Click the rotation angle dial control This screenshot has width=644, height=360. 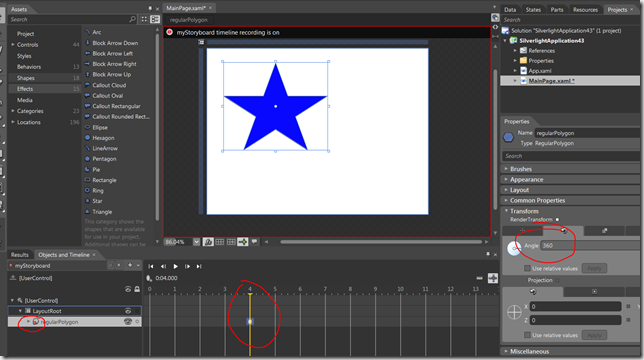[x=514, y=249]
